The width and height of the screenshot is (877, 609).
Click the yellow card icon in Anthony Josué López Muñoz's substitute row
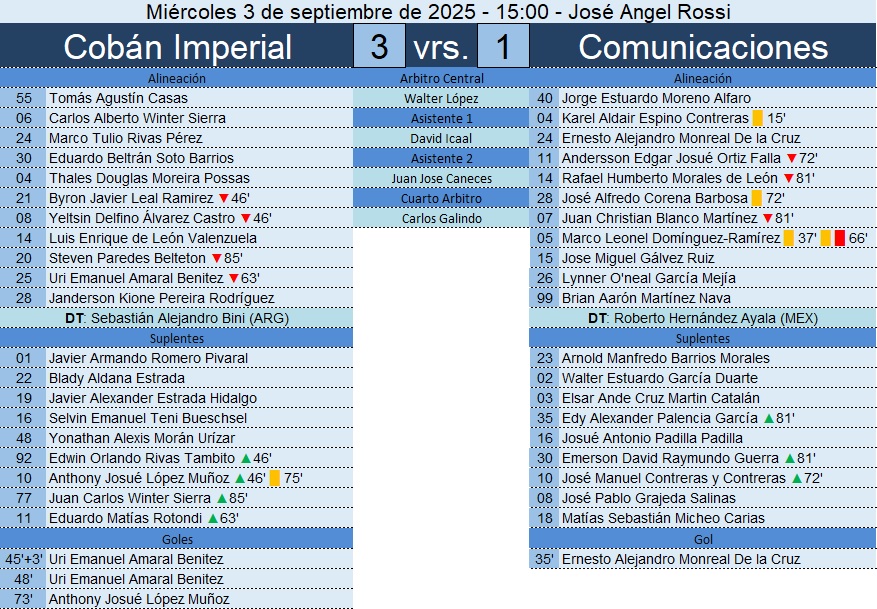274,478
